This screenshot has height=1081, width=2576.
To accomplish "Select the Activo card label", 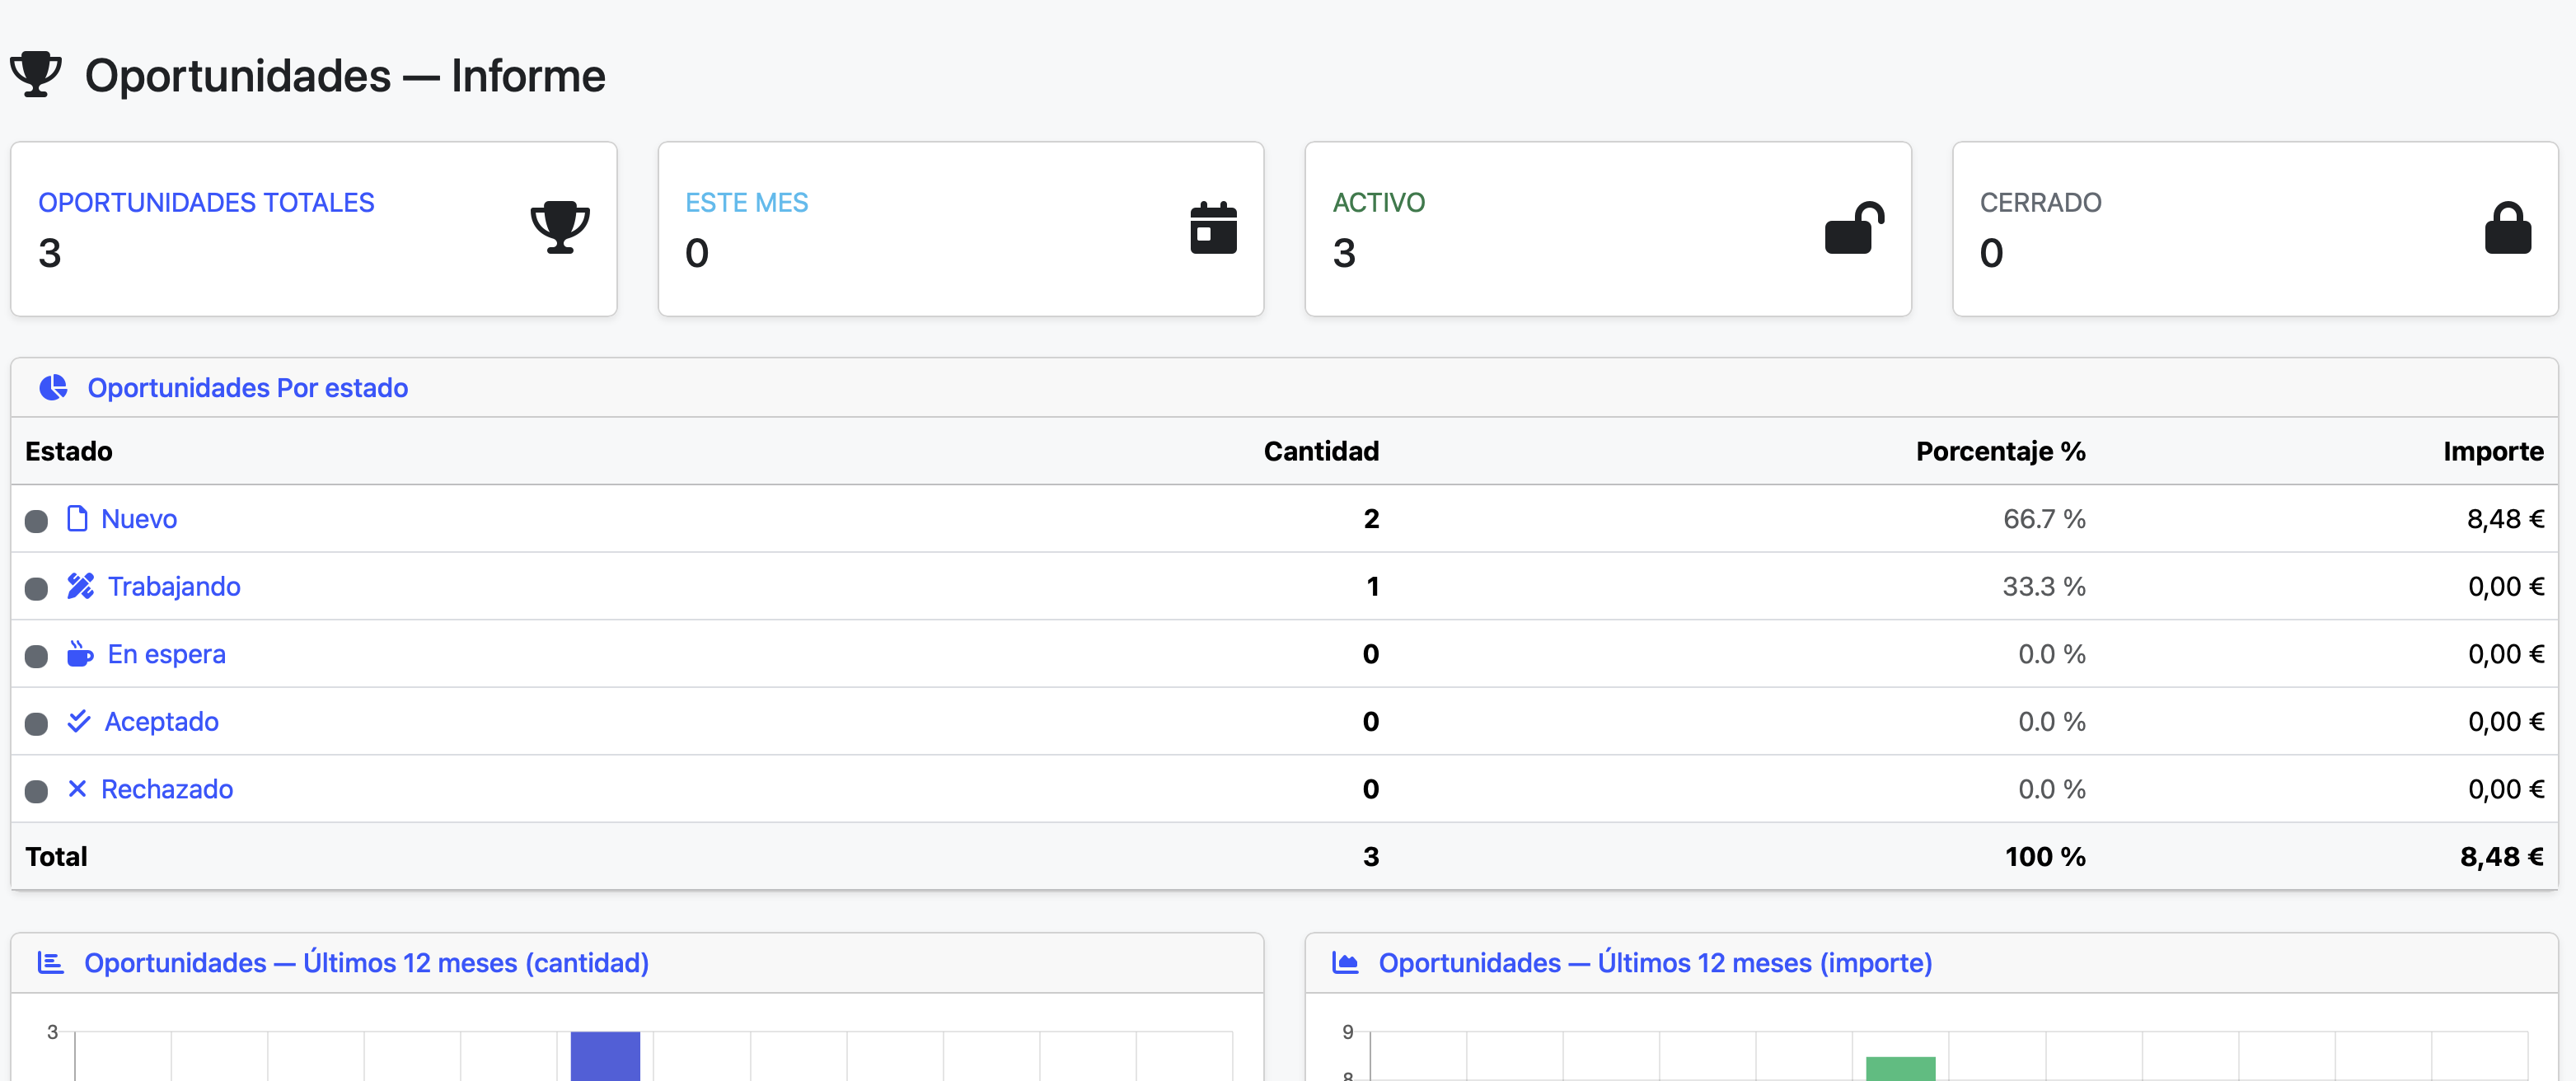I will [x=1379, y=203].
